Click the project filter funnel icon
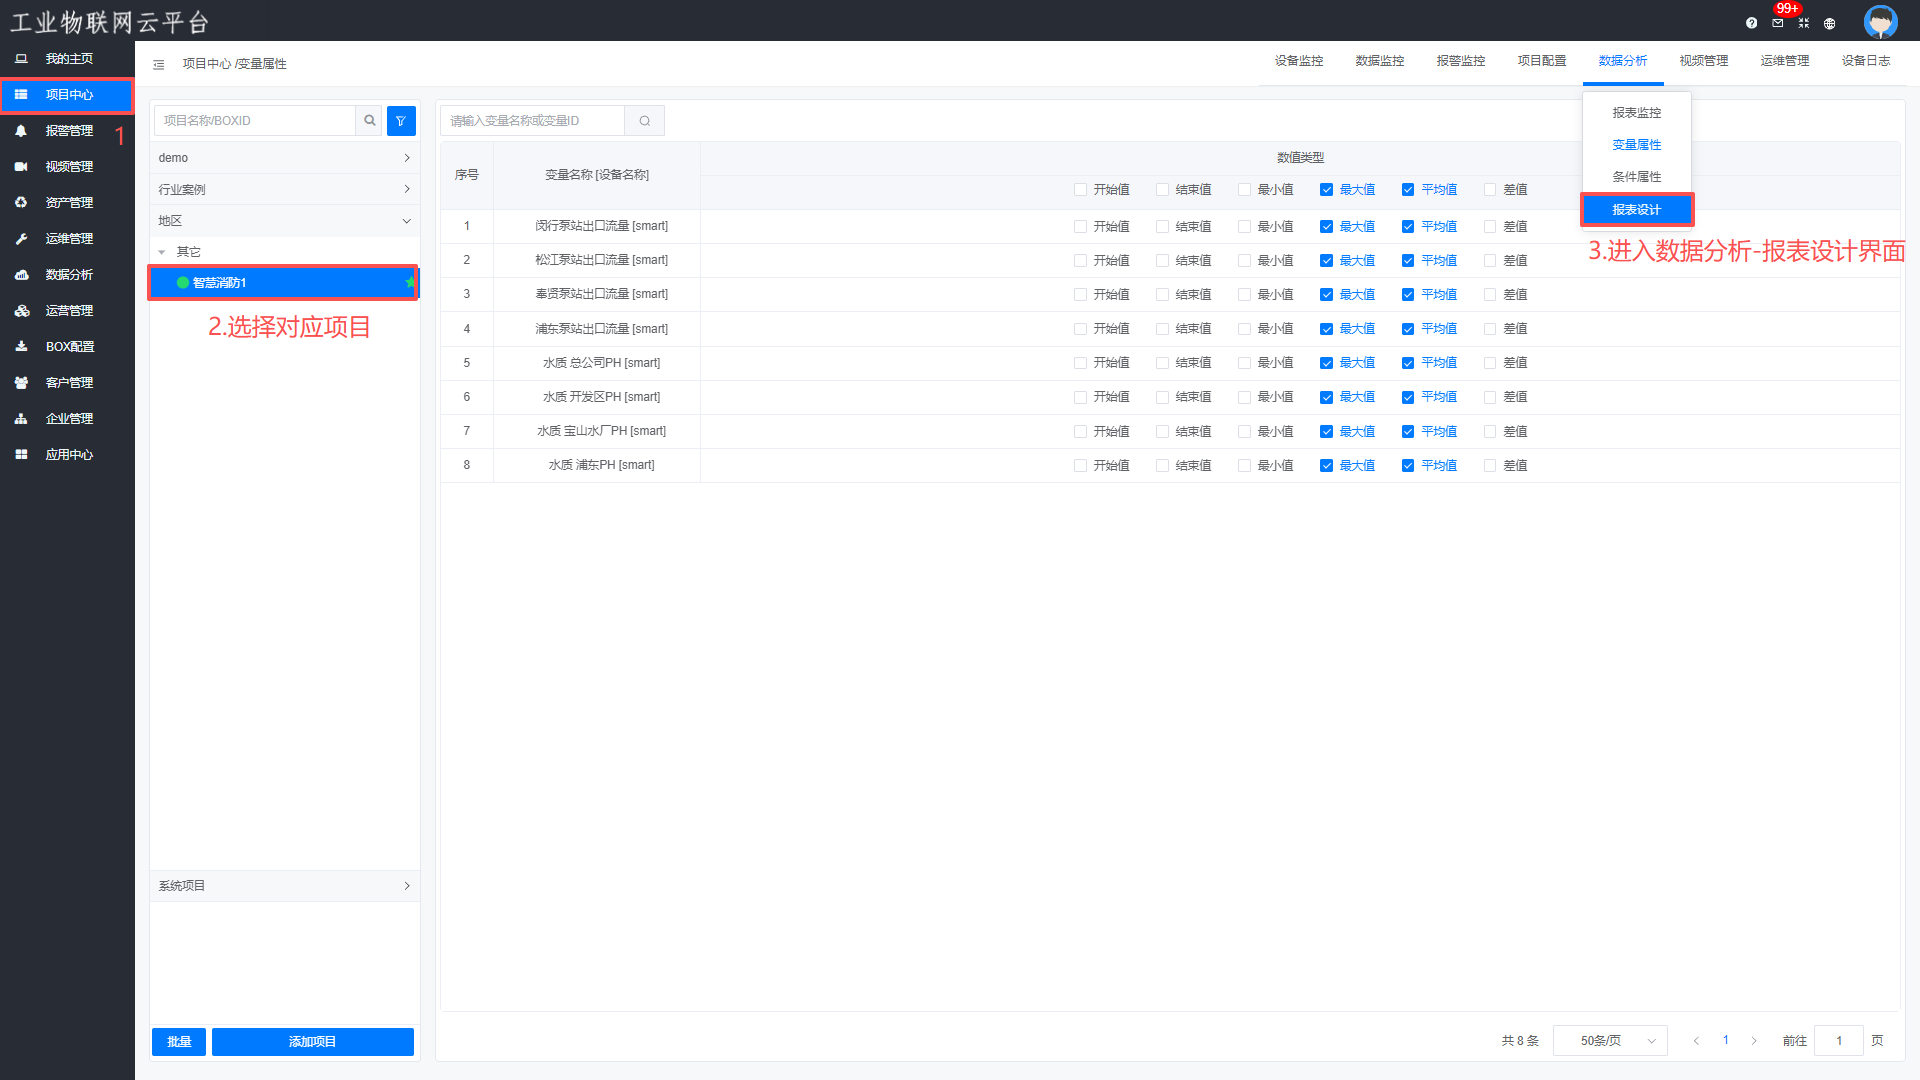This screenshot has width=1920, height=1080. tap(401, 121)
